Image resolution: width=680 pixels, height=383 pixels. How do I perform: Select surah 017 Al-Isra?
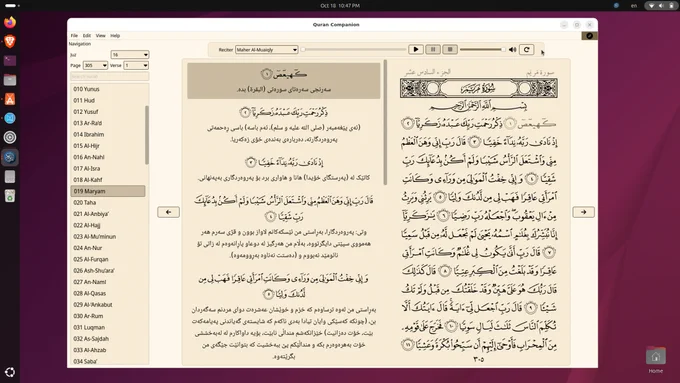click(x=108, y=168)
